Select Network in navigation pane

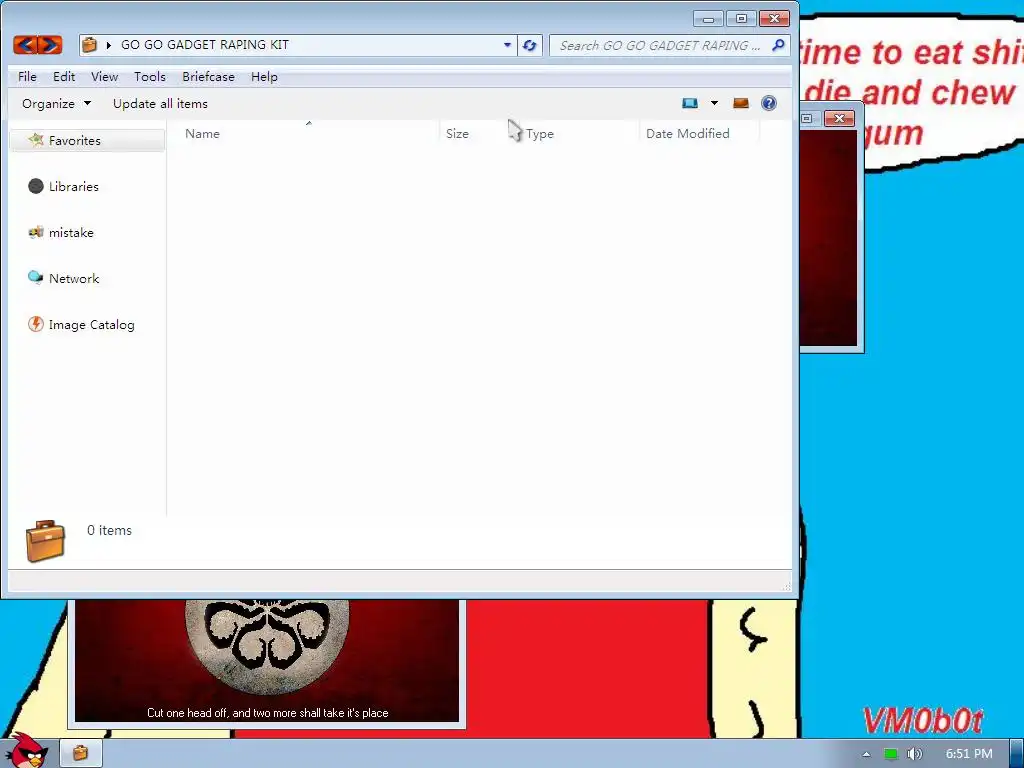pyautogui.click(x=74, y=278)
